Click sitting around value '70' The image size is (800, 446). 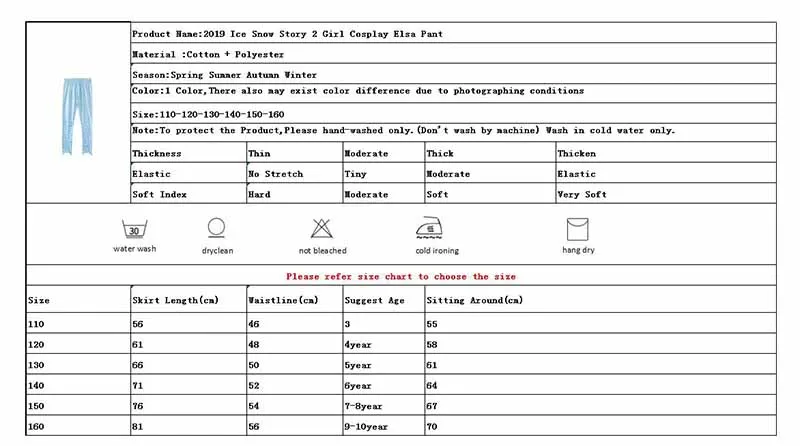pos(432,426)
